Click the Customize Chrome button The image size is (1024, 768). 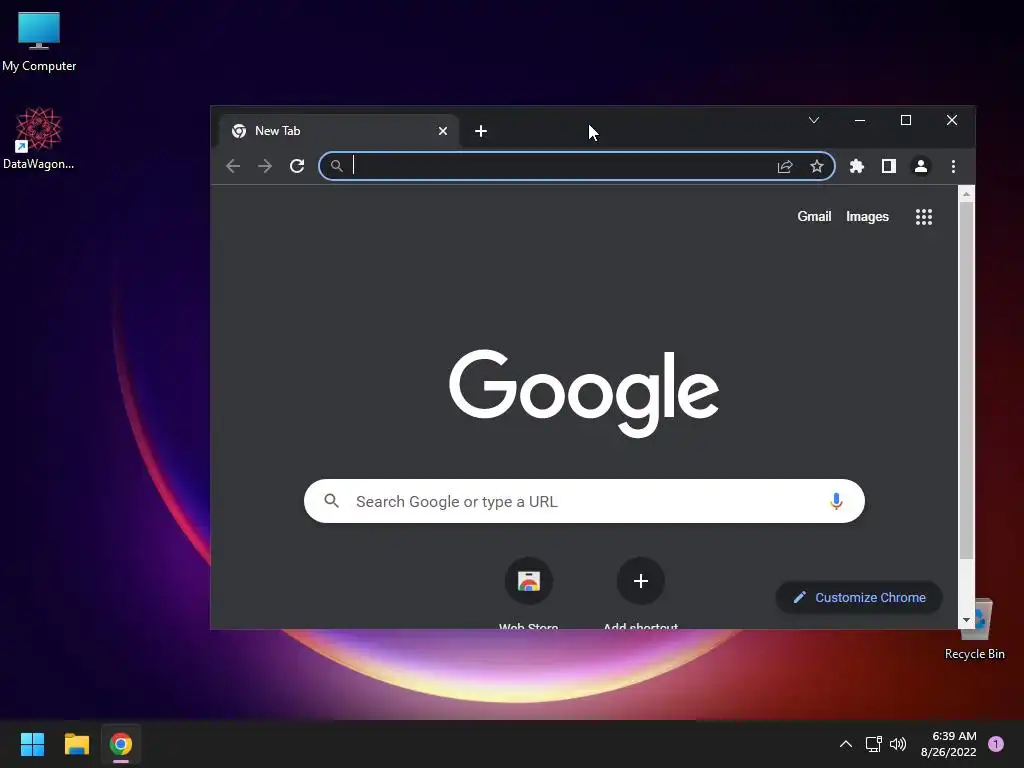point(859,598)
